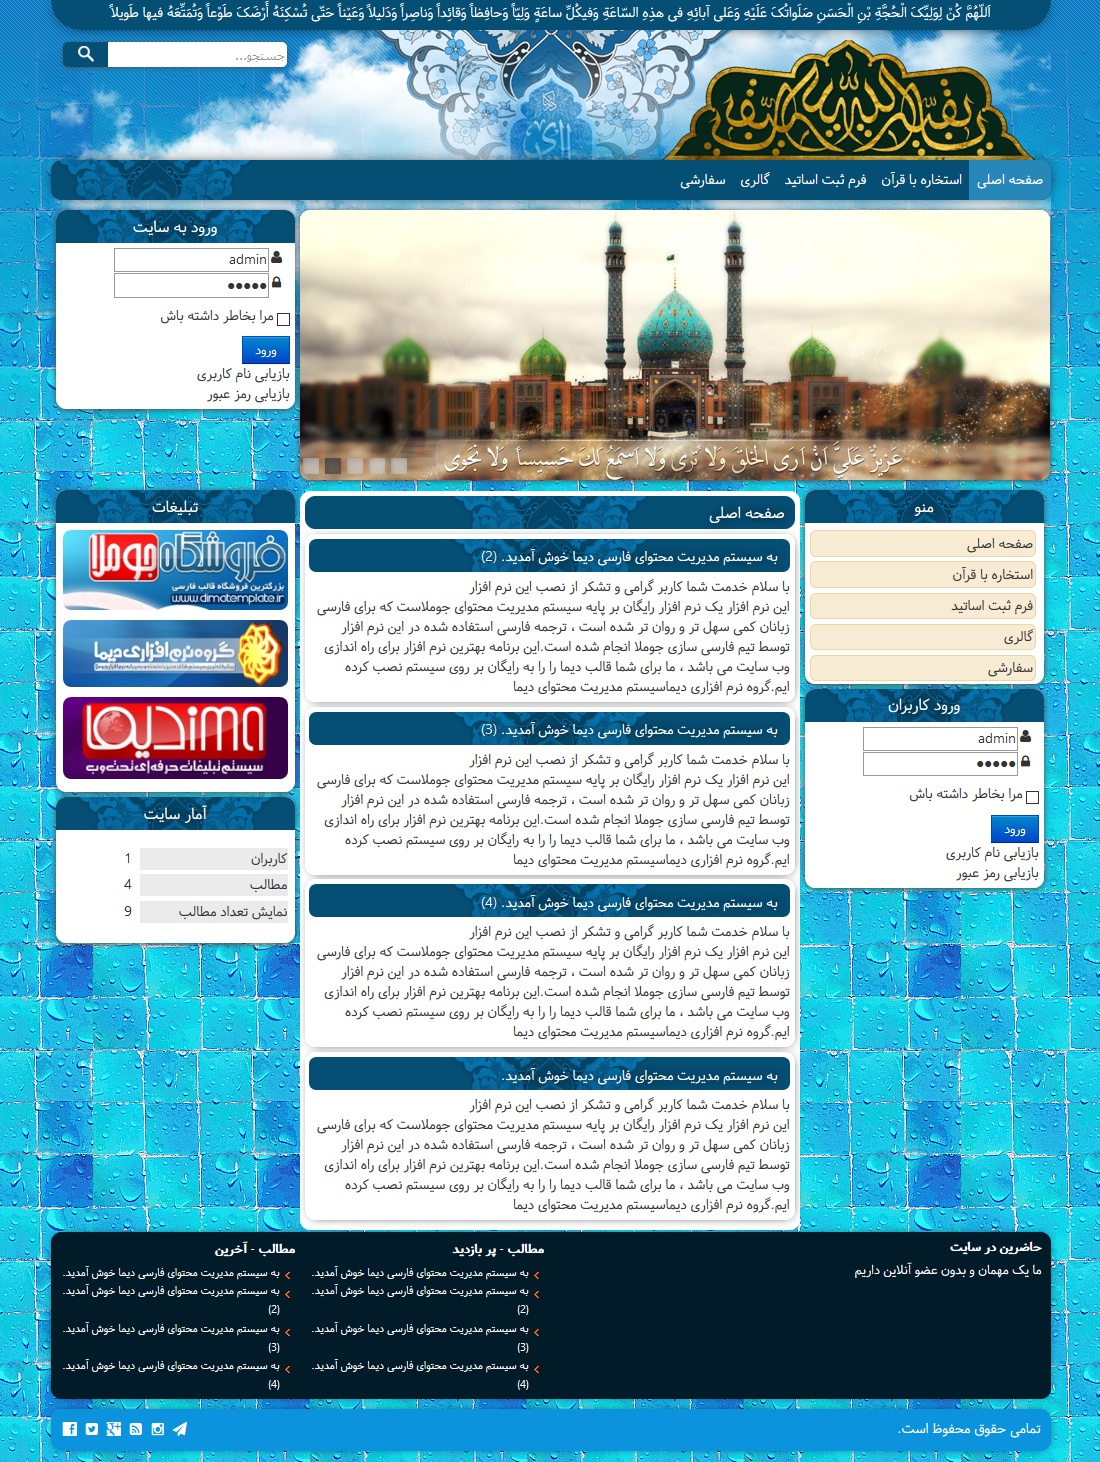The height and width of the screenshot is (1462, 1100).
Task: Open the استخاره با قرآن menu item
Action: 922,575
